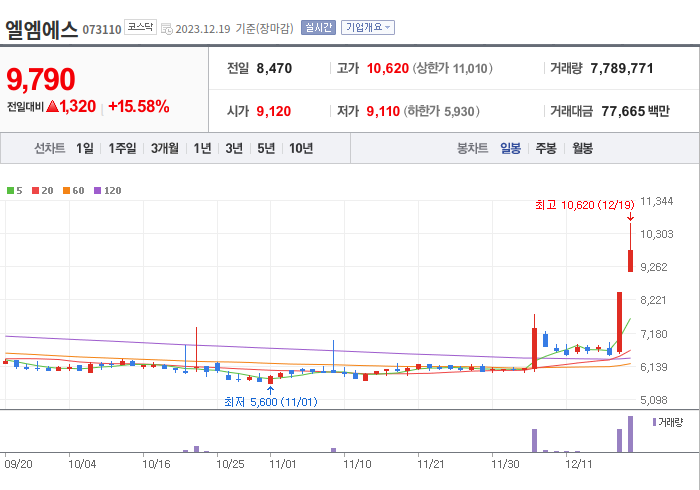
Task: Click the current price 9,790
Action: point(41,79)
